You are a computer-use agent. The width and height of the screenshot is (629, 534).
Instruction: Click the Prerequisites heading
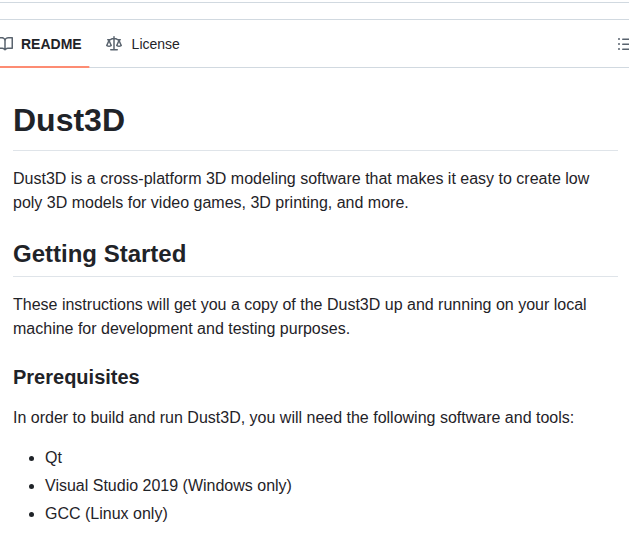click(x=76, y=377)
